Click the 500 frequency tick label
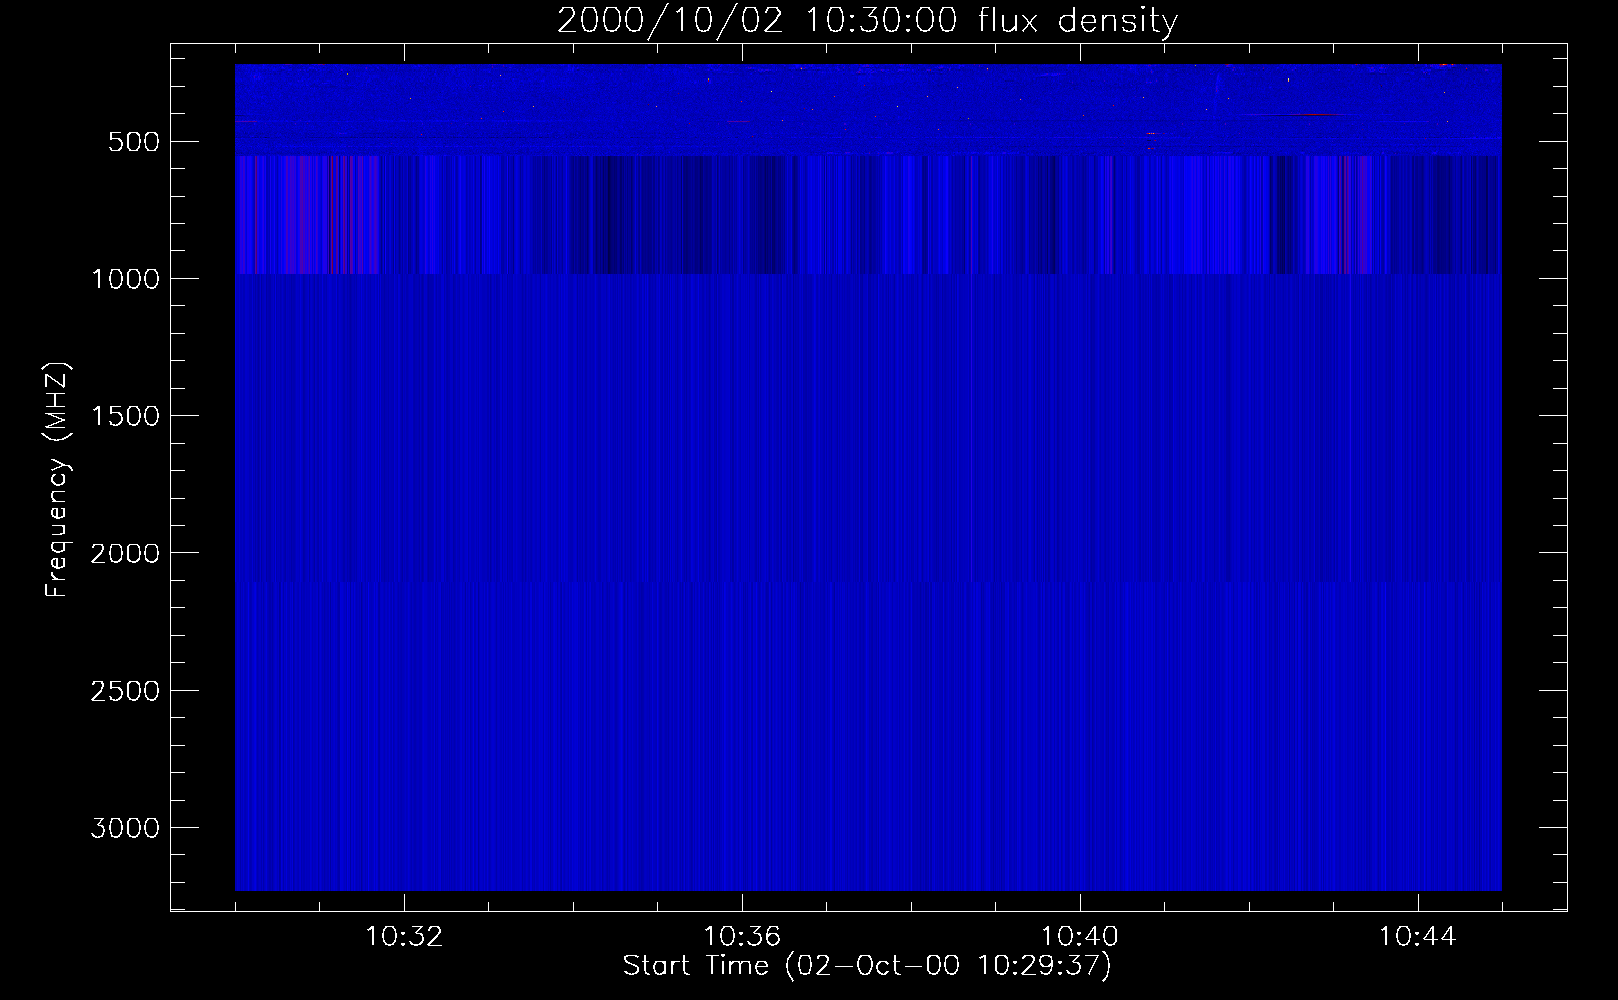 tap(134, 142)
